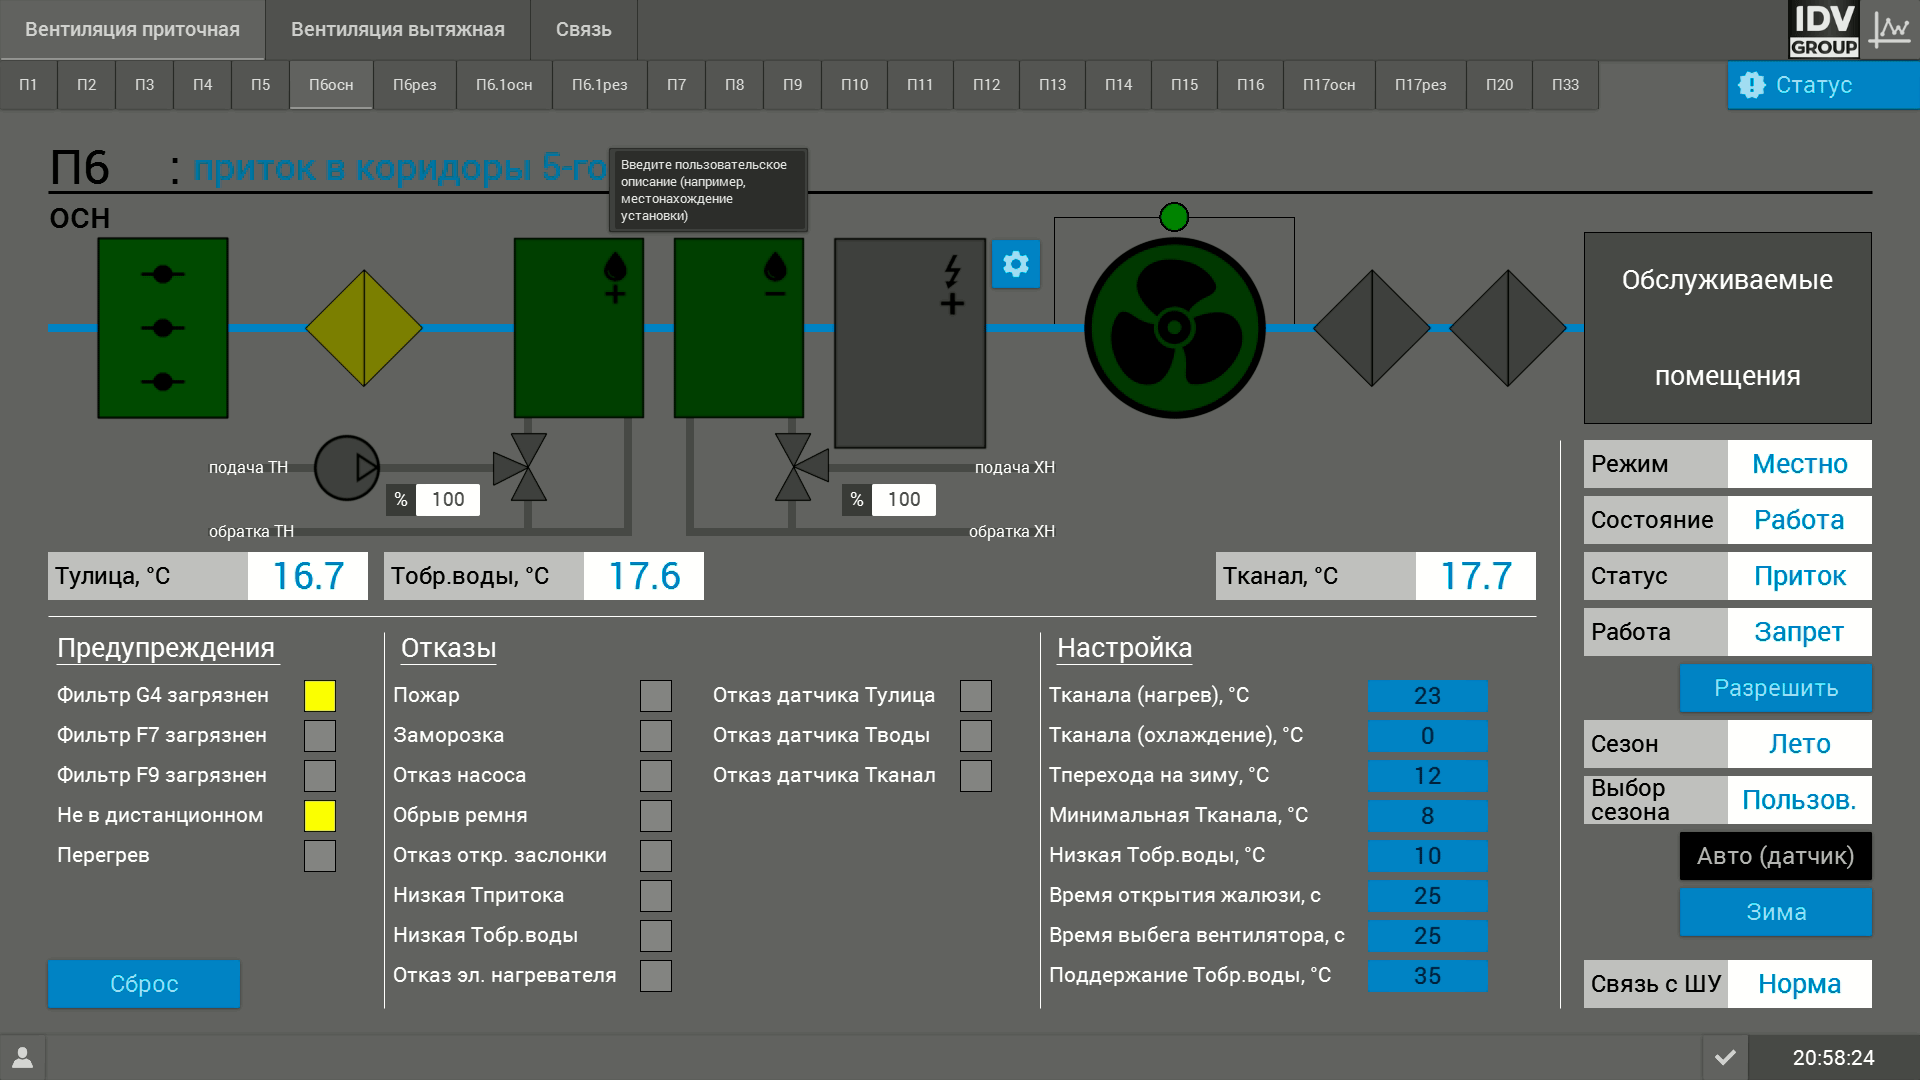Click Сезон value Лето
The width and height of the screenshot is (1920, 1080).
(x=1800, y=744)
